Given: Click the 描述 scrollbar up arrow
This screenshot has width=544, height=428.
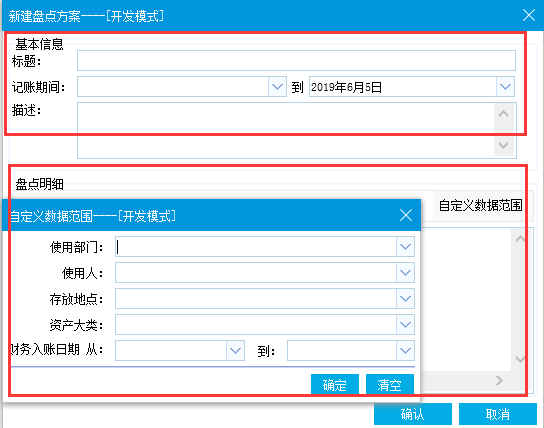Looking at the screenshot, I should (503, 114).
